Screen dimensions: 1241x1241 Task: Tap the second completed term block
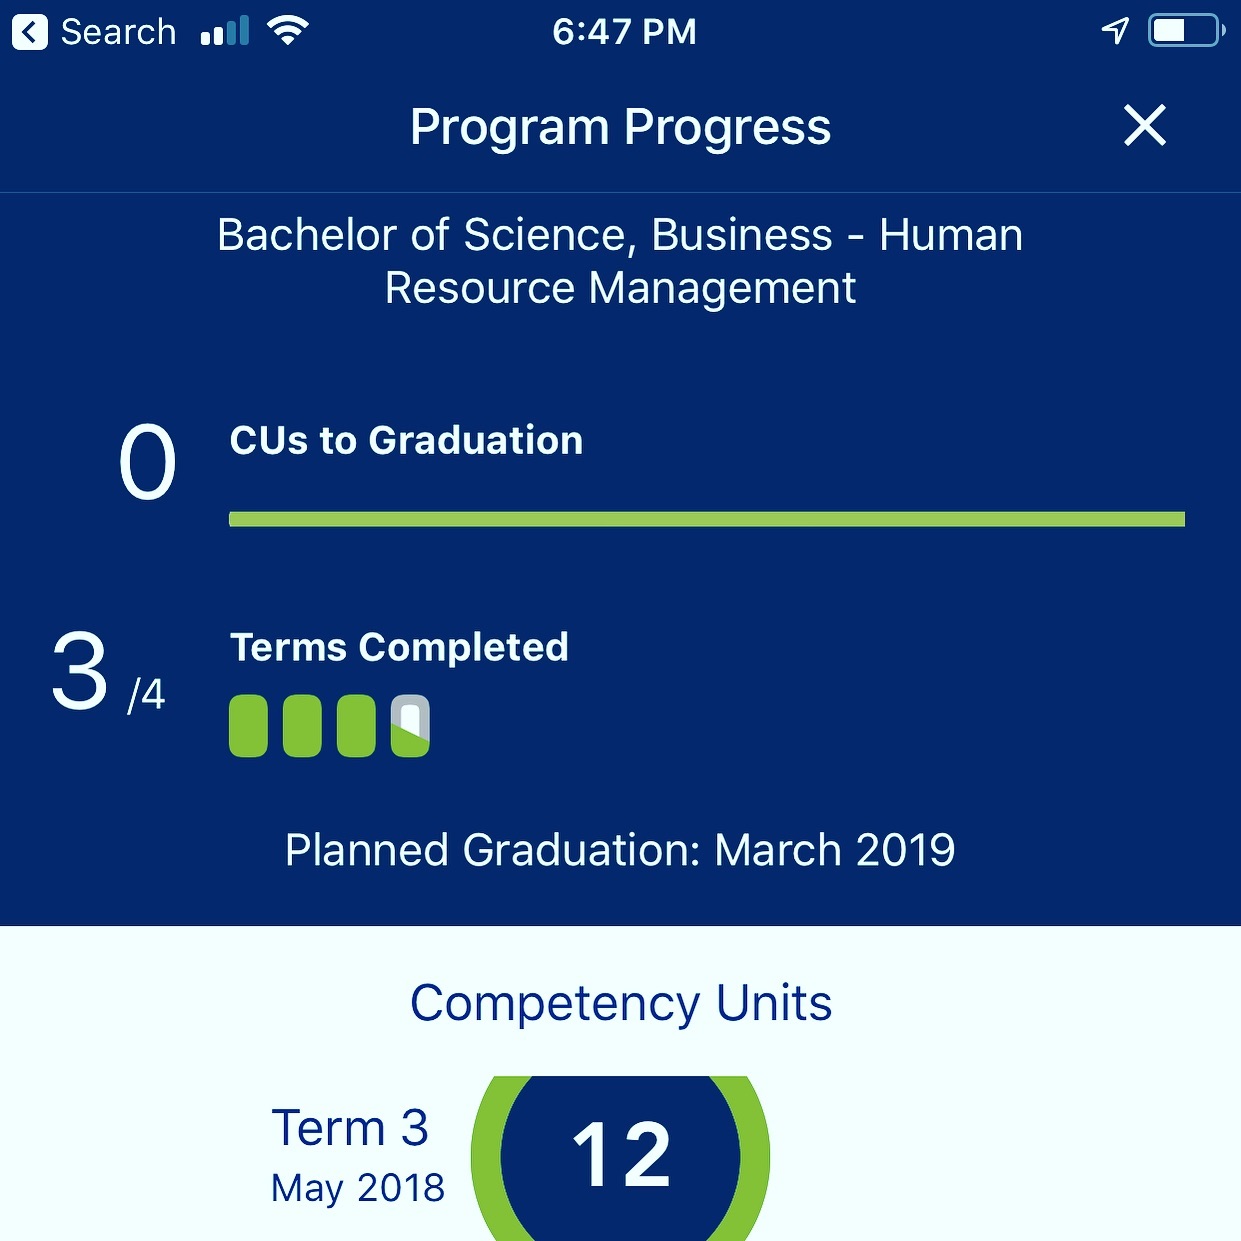click(302, 726)
